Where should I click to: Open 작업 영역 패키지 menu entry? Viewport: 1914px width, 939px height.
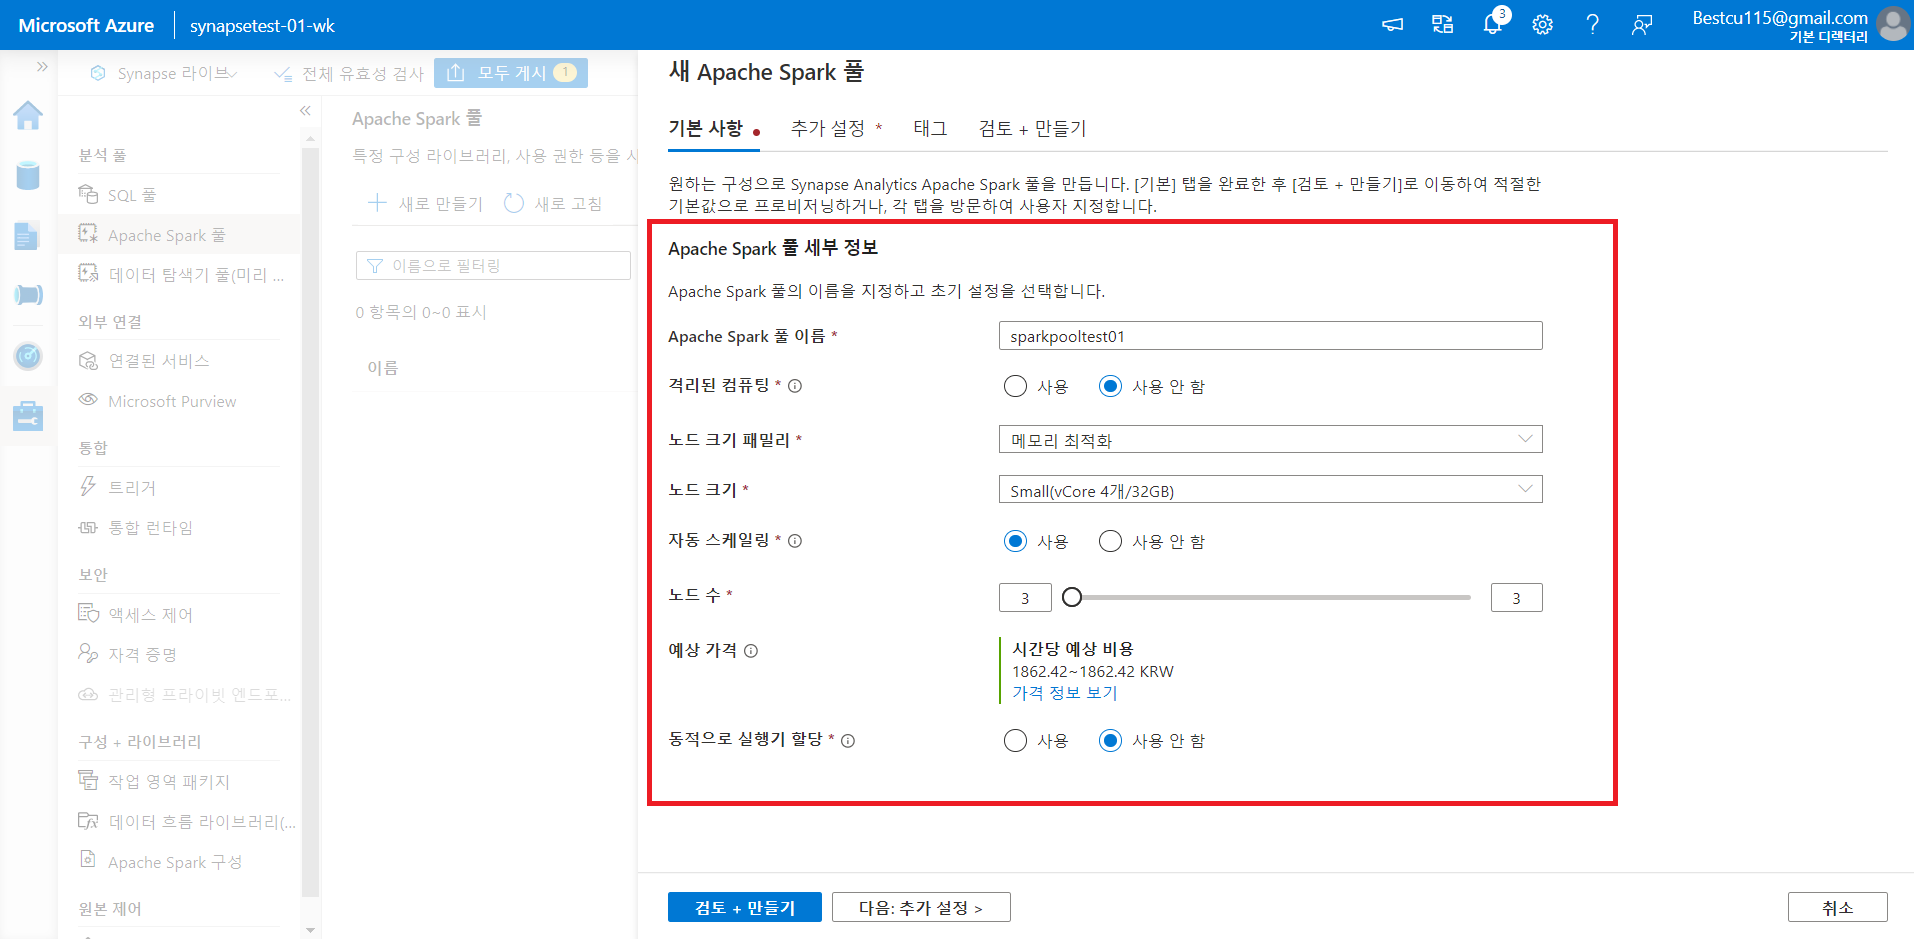click(179, 781)
